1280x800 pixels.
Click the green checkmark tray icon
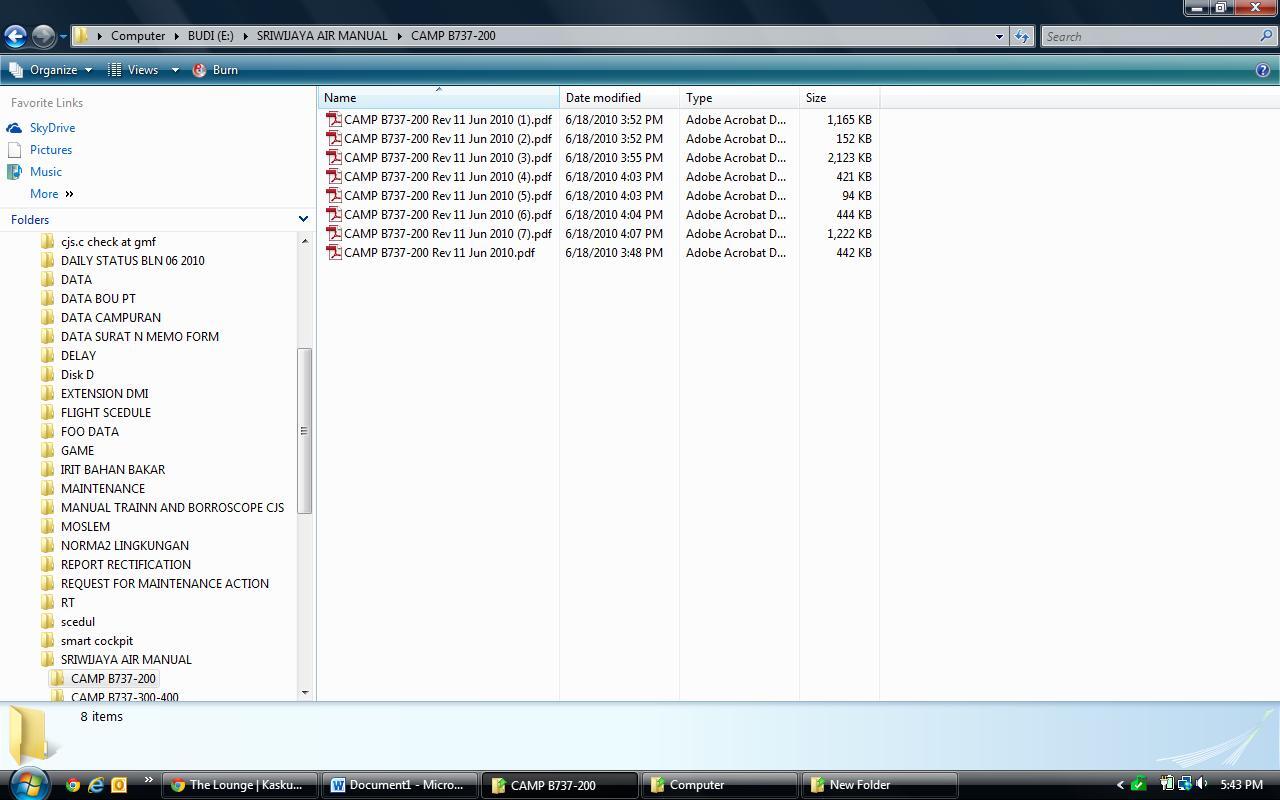click(1139, 785)
